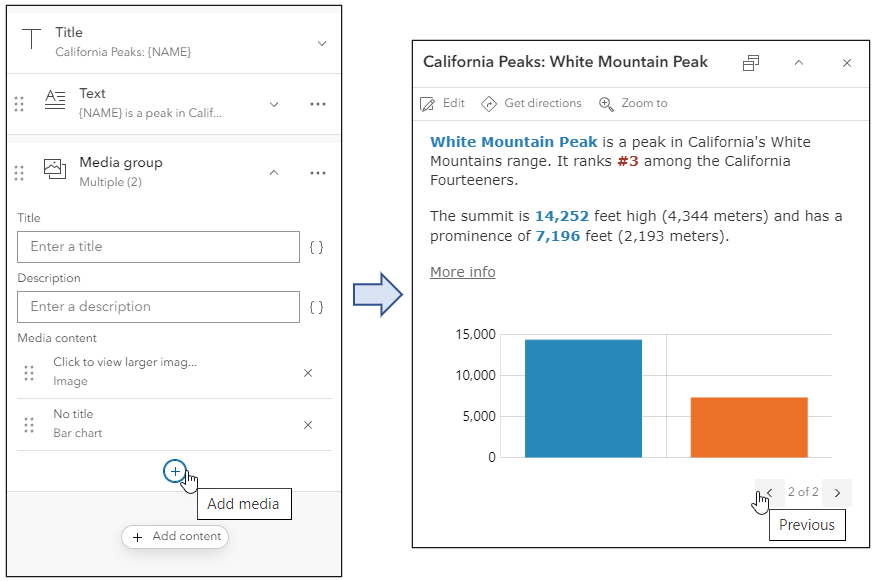Remove the Bar chart media item

[308, 425]
